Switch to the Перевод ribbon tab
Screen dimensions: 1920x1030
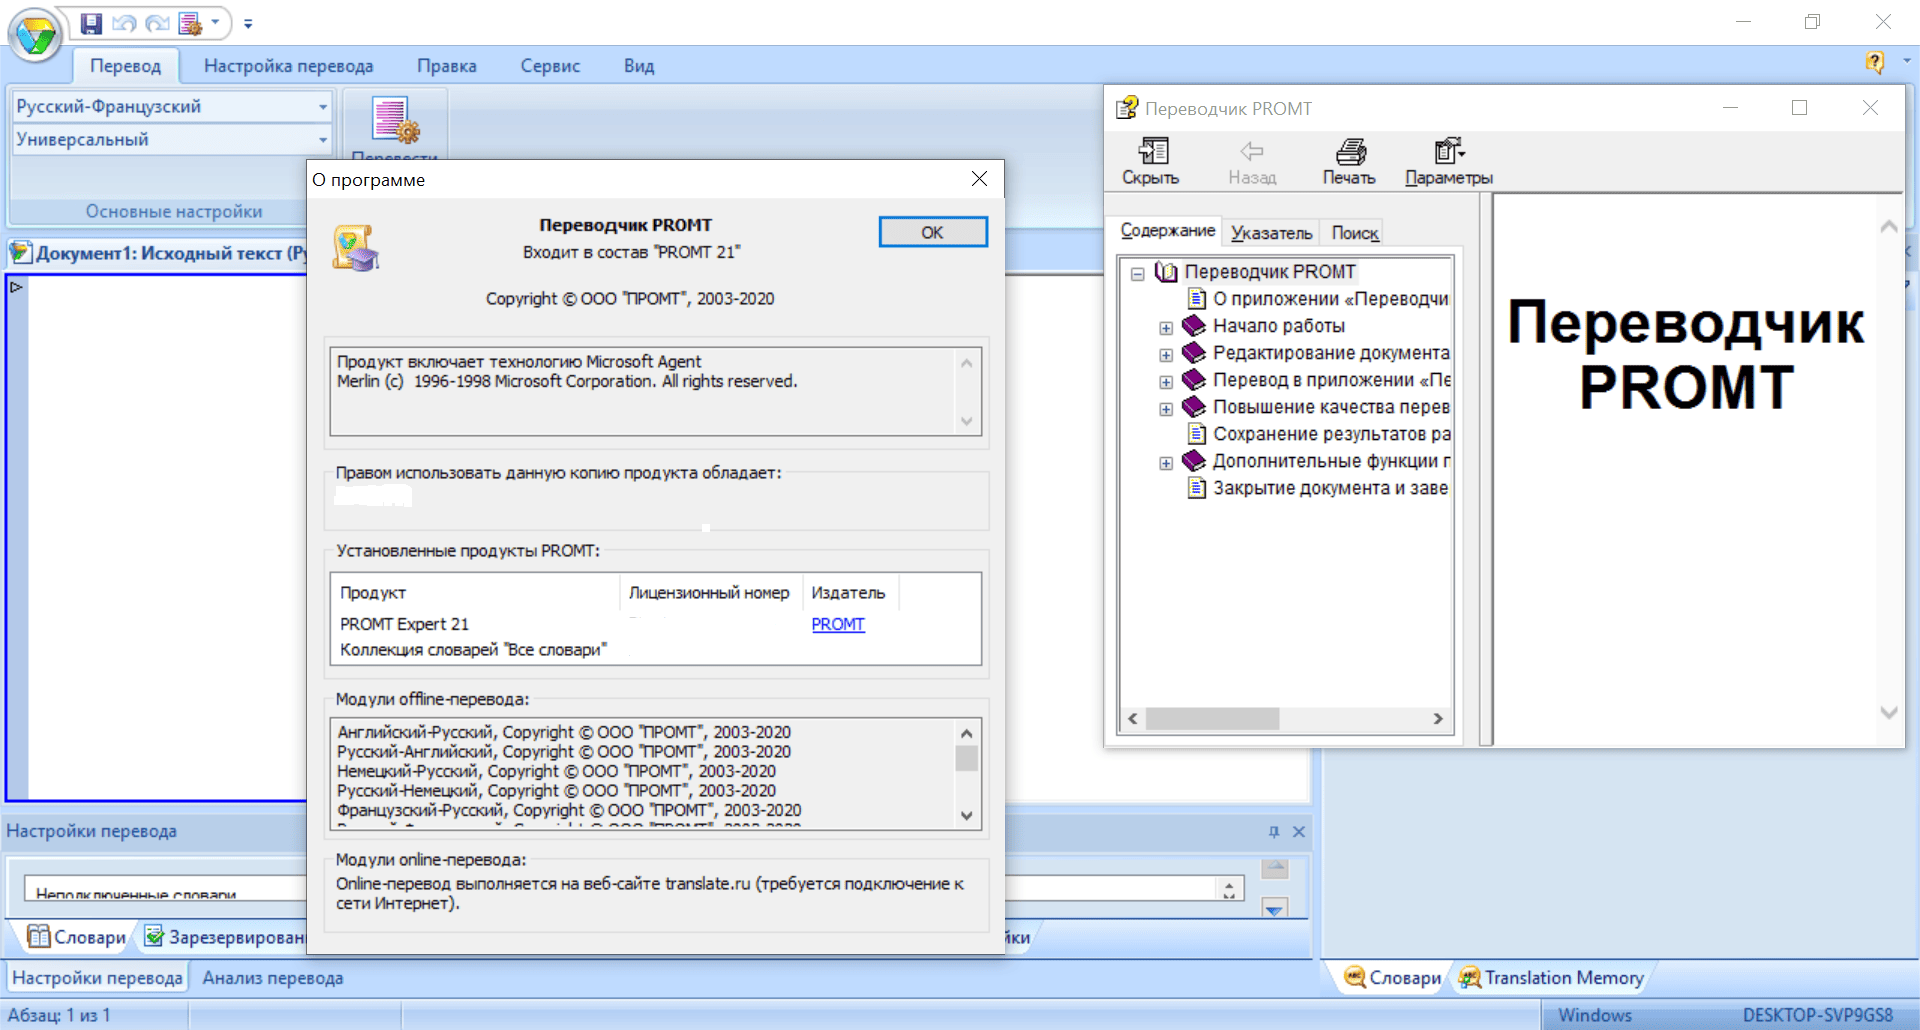pyautogui.click(x=125, y=66)
